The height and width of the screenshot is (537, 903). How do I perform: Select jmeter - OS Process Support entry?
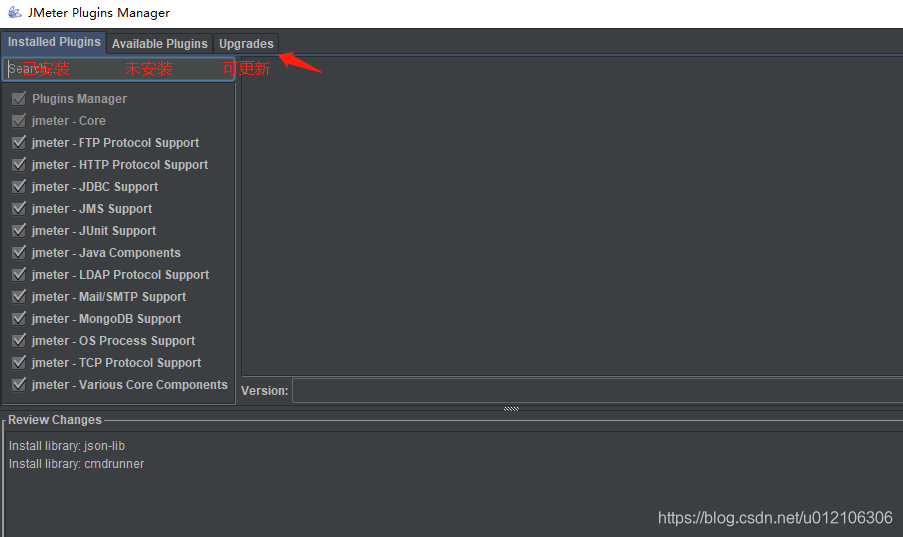[113, 341]
